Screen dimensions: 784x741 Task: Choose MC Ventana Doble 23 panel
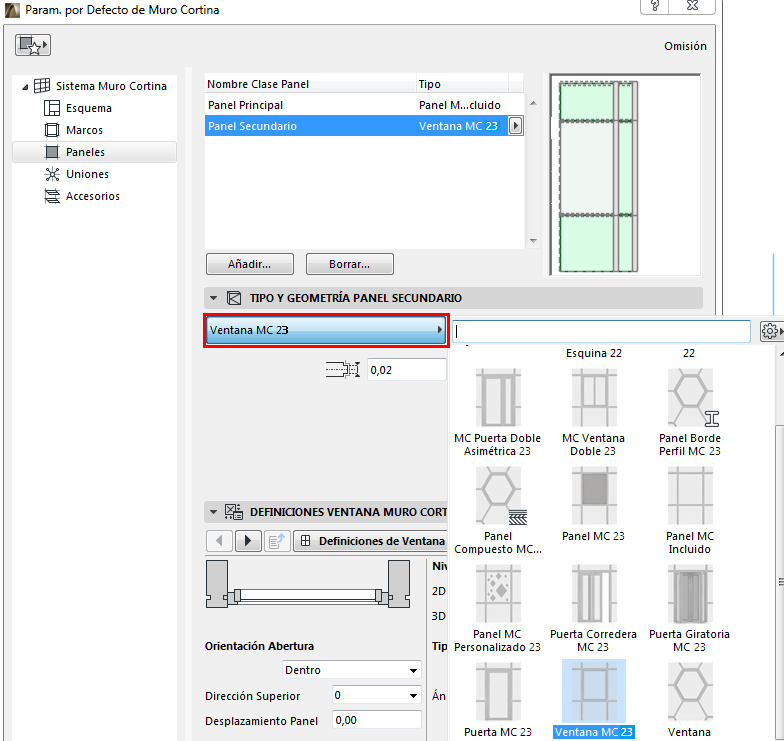tap(594, 412)
